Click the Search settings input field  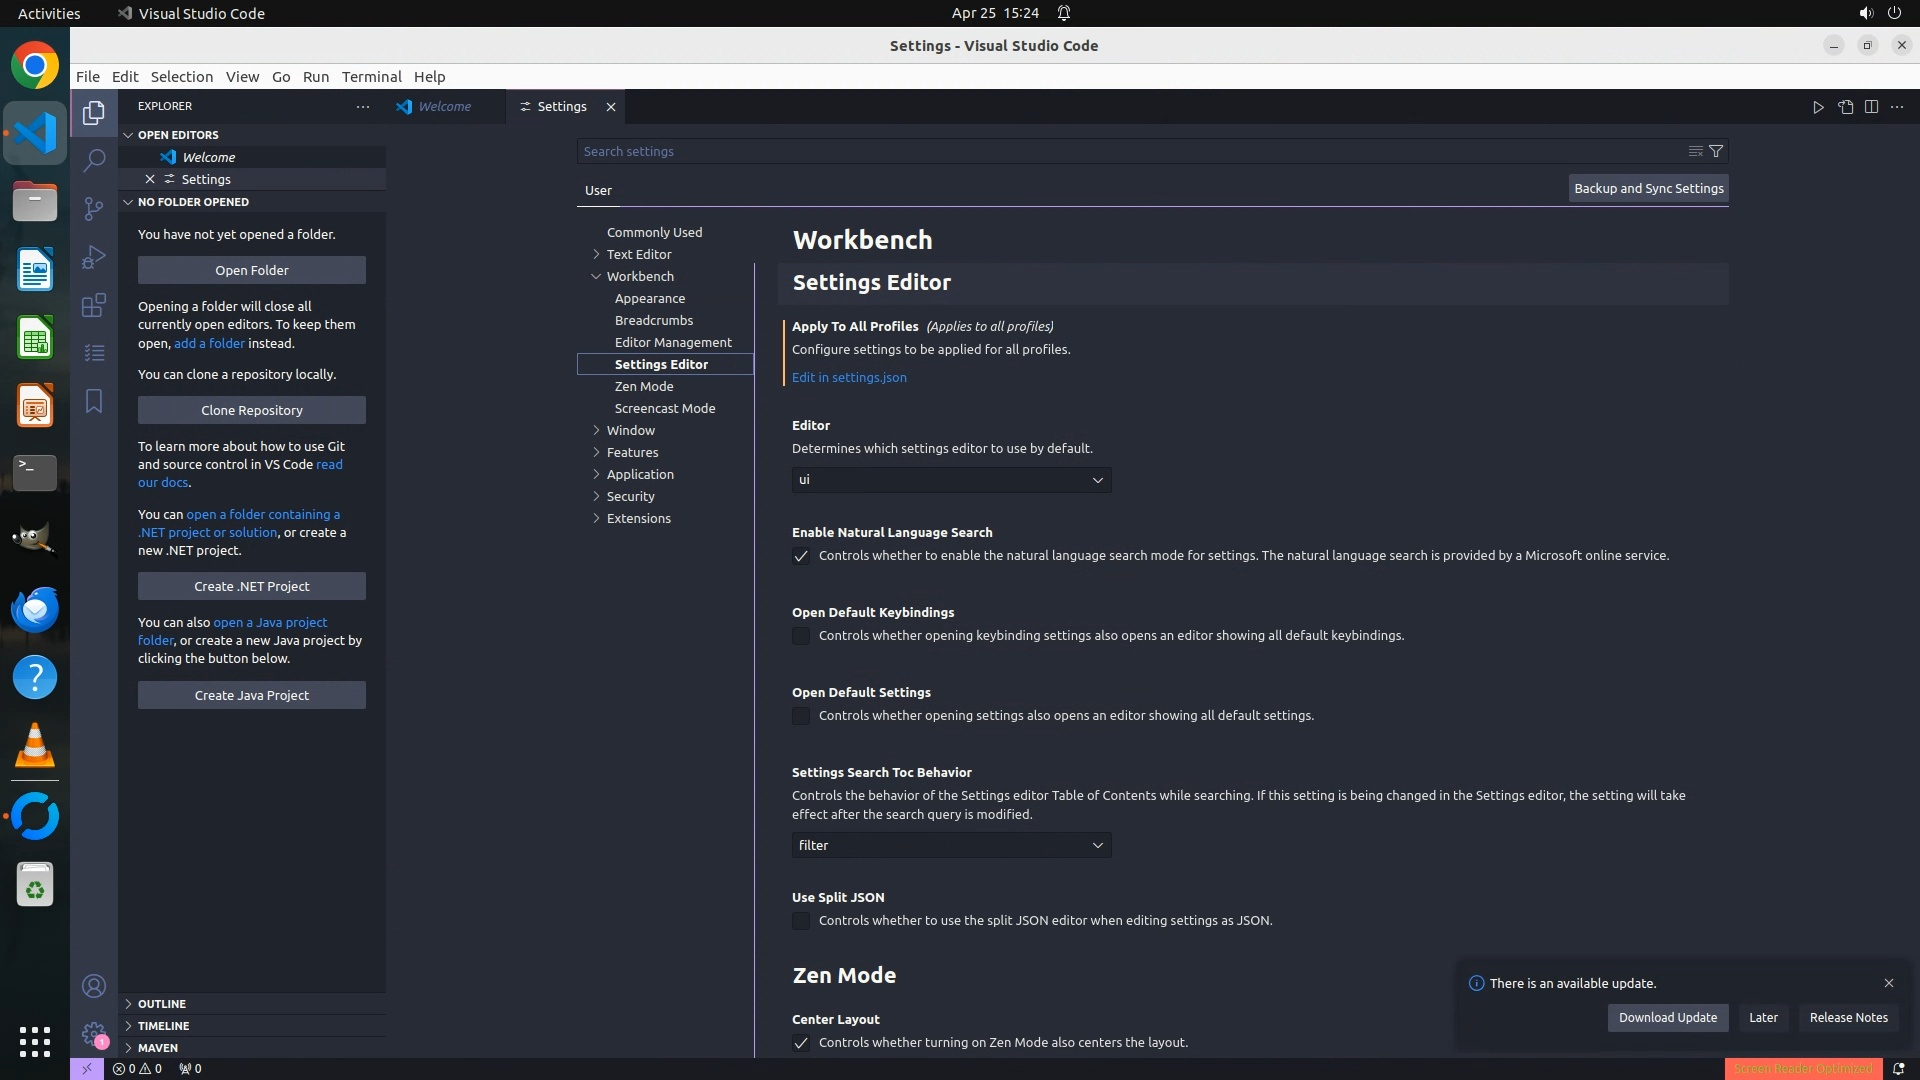[x=1130, y=151]
